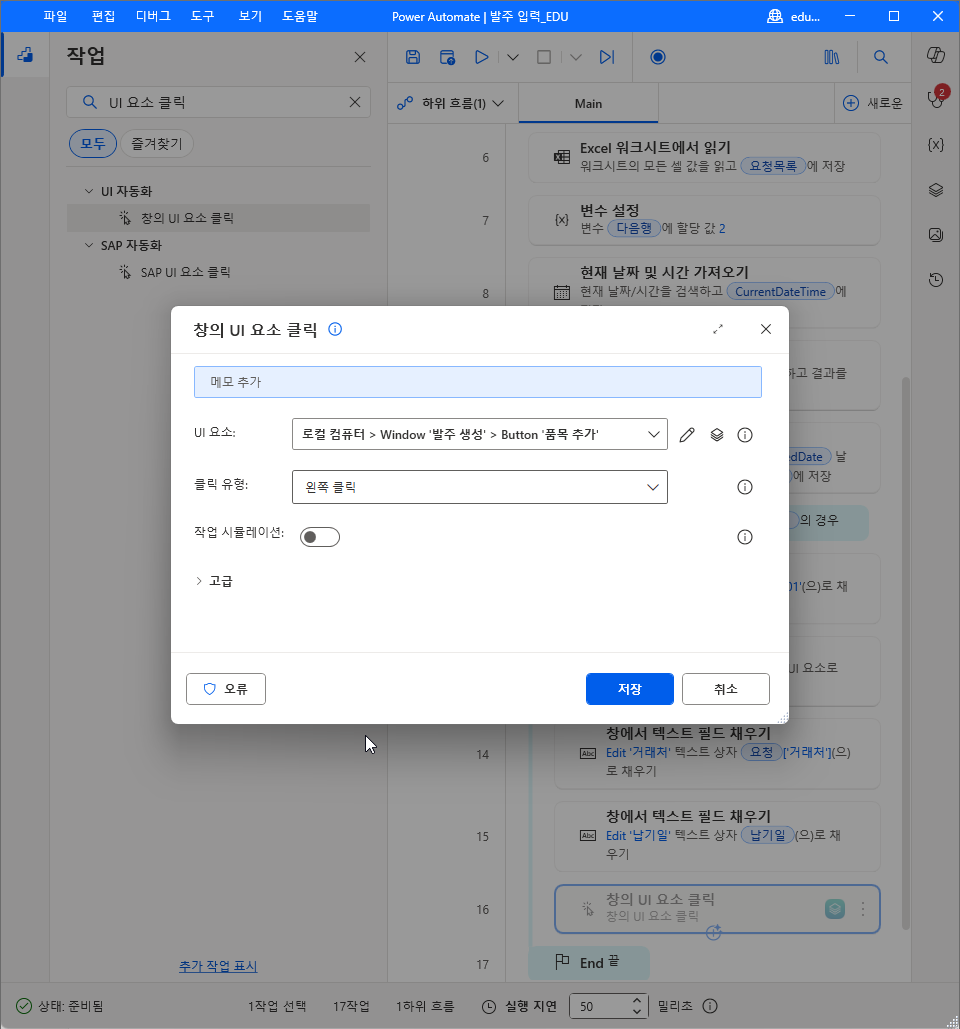Click the 새로운 add button
The height and width of the screenshot is (1029, 960).
point(873,103)
